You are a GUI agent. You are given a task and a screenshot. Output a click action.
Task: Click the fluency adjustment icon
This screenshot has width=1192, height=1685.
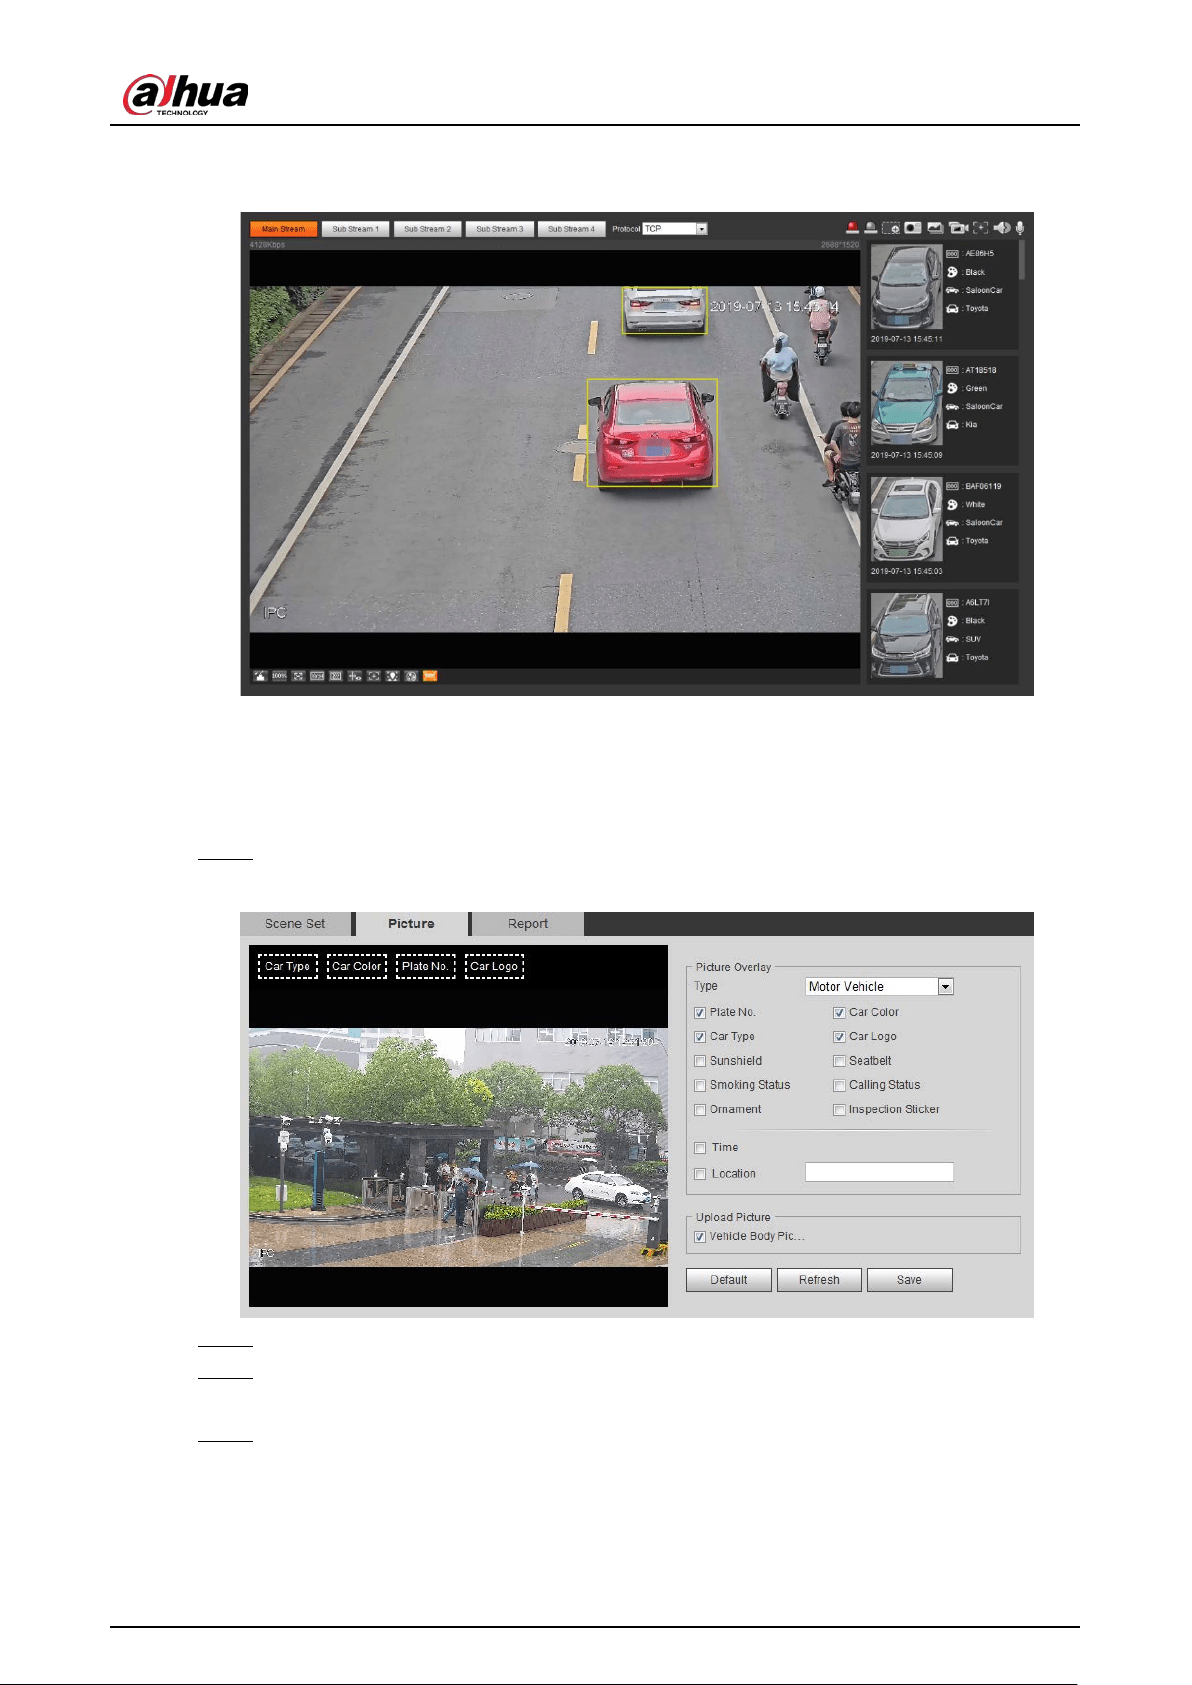(336, 676)
